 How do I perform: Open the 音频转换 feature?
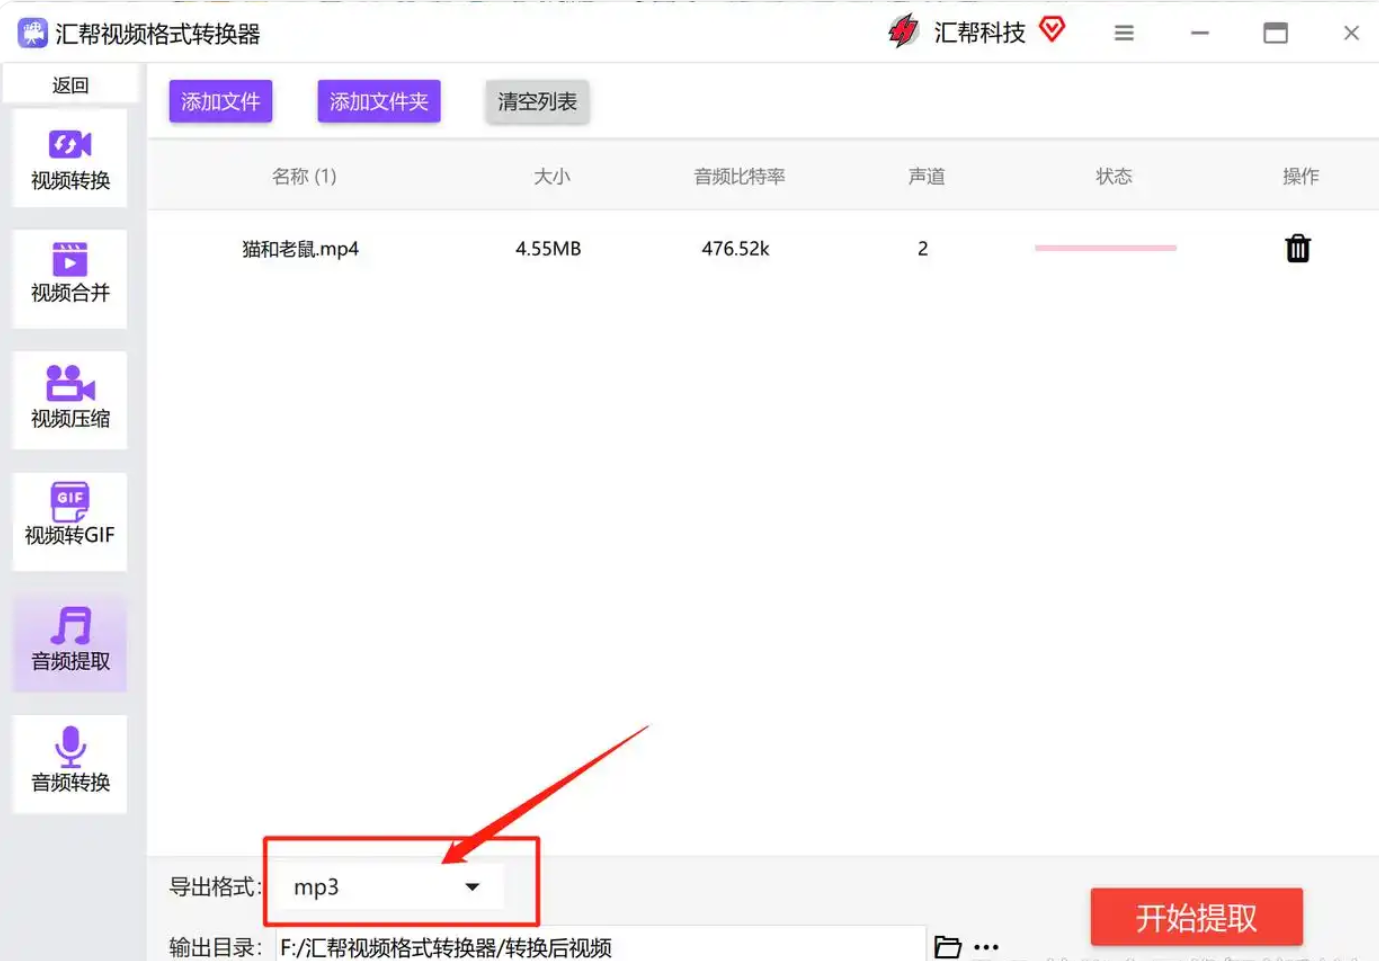[69, 764]
